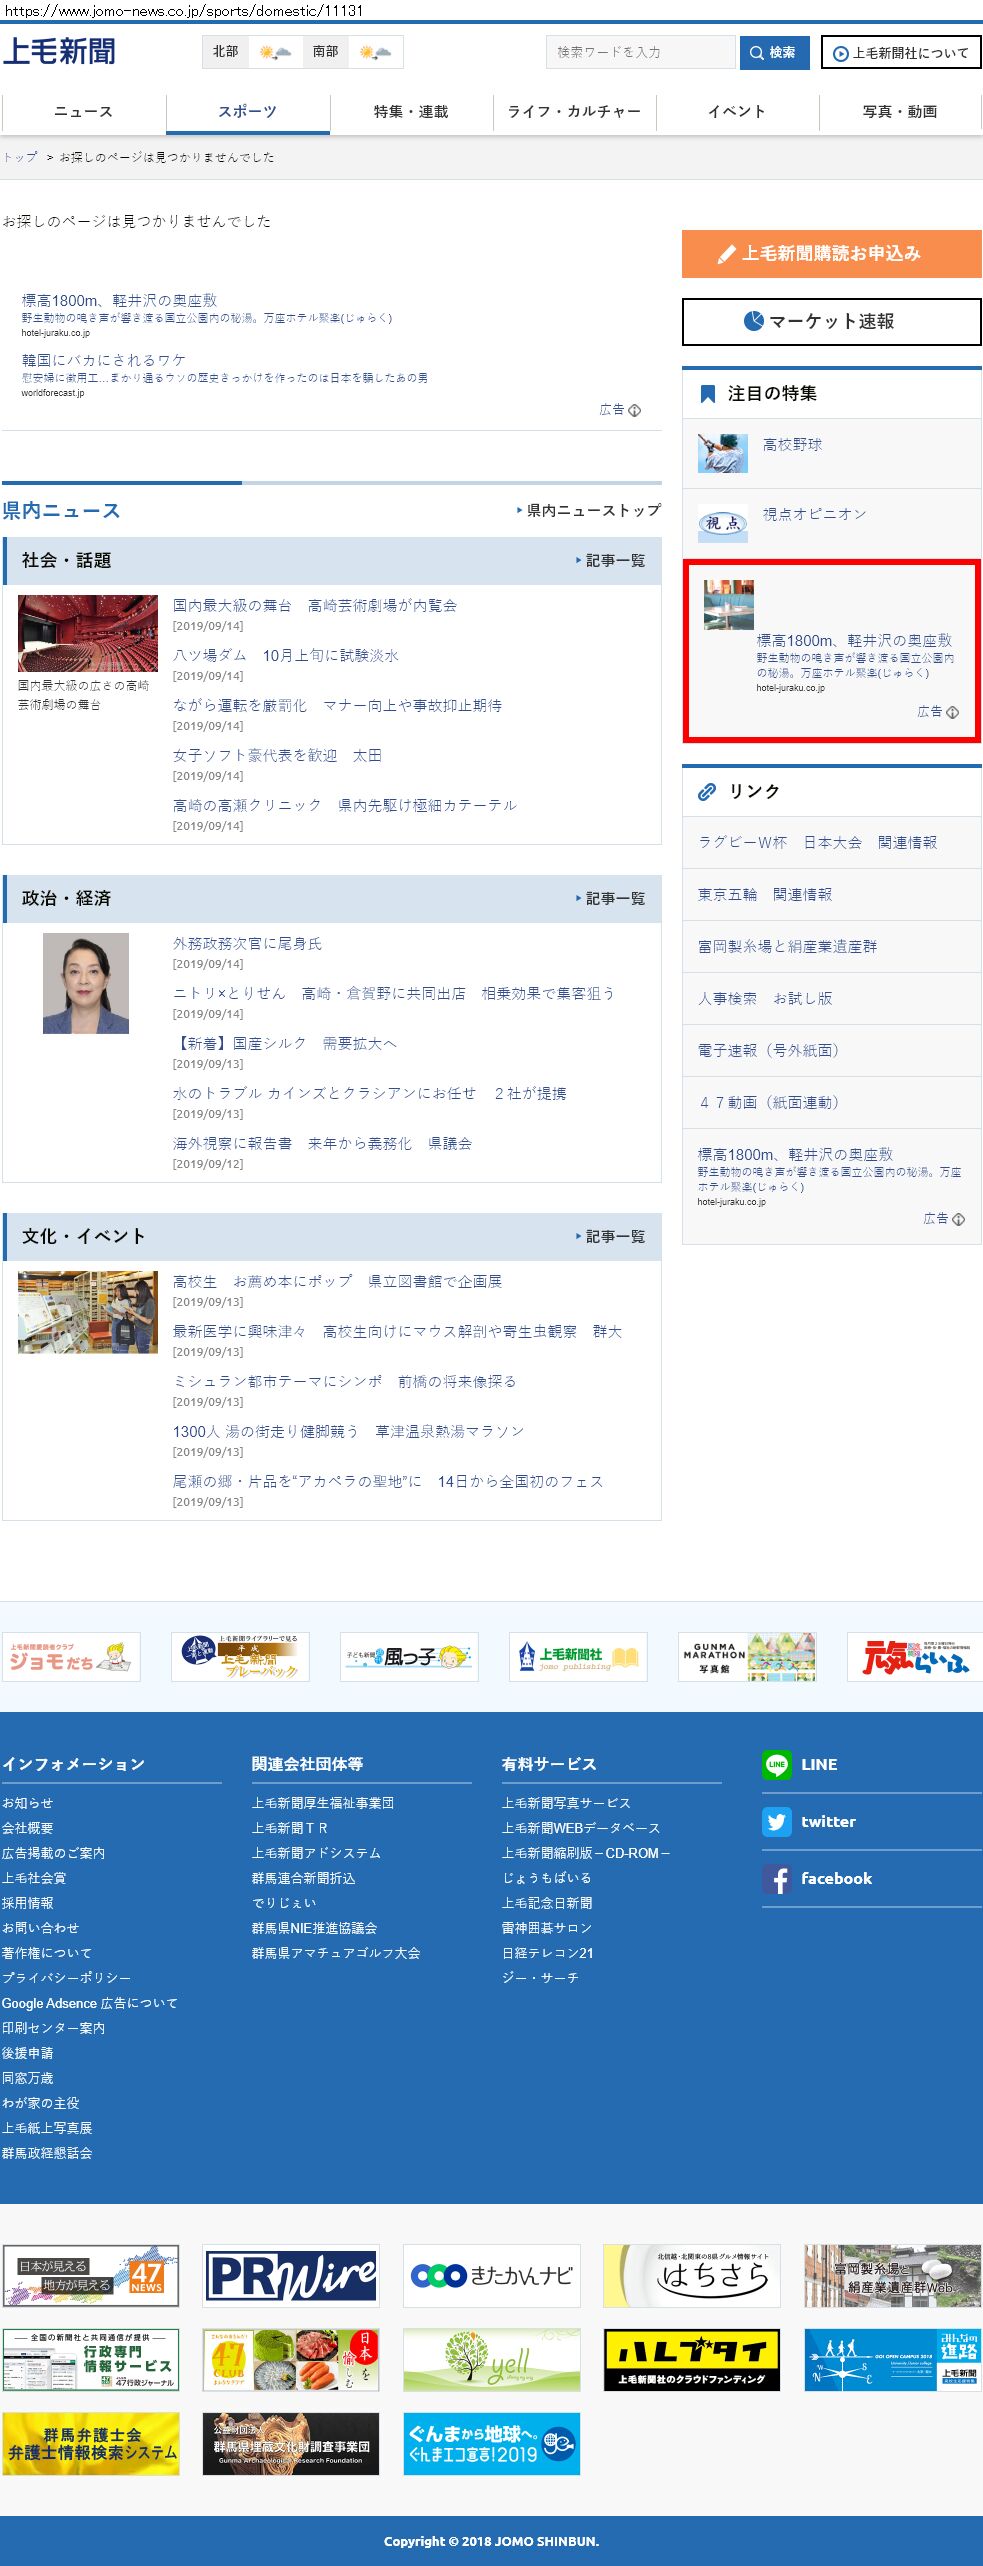Click the LINE social icon
Viewport: 983px width, 2566px height.
click(776, 1765)
